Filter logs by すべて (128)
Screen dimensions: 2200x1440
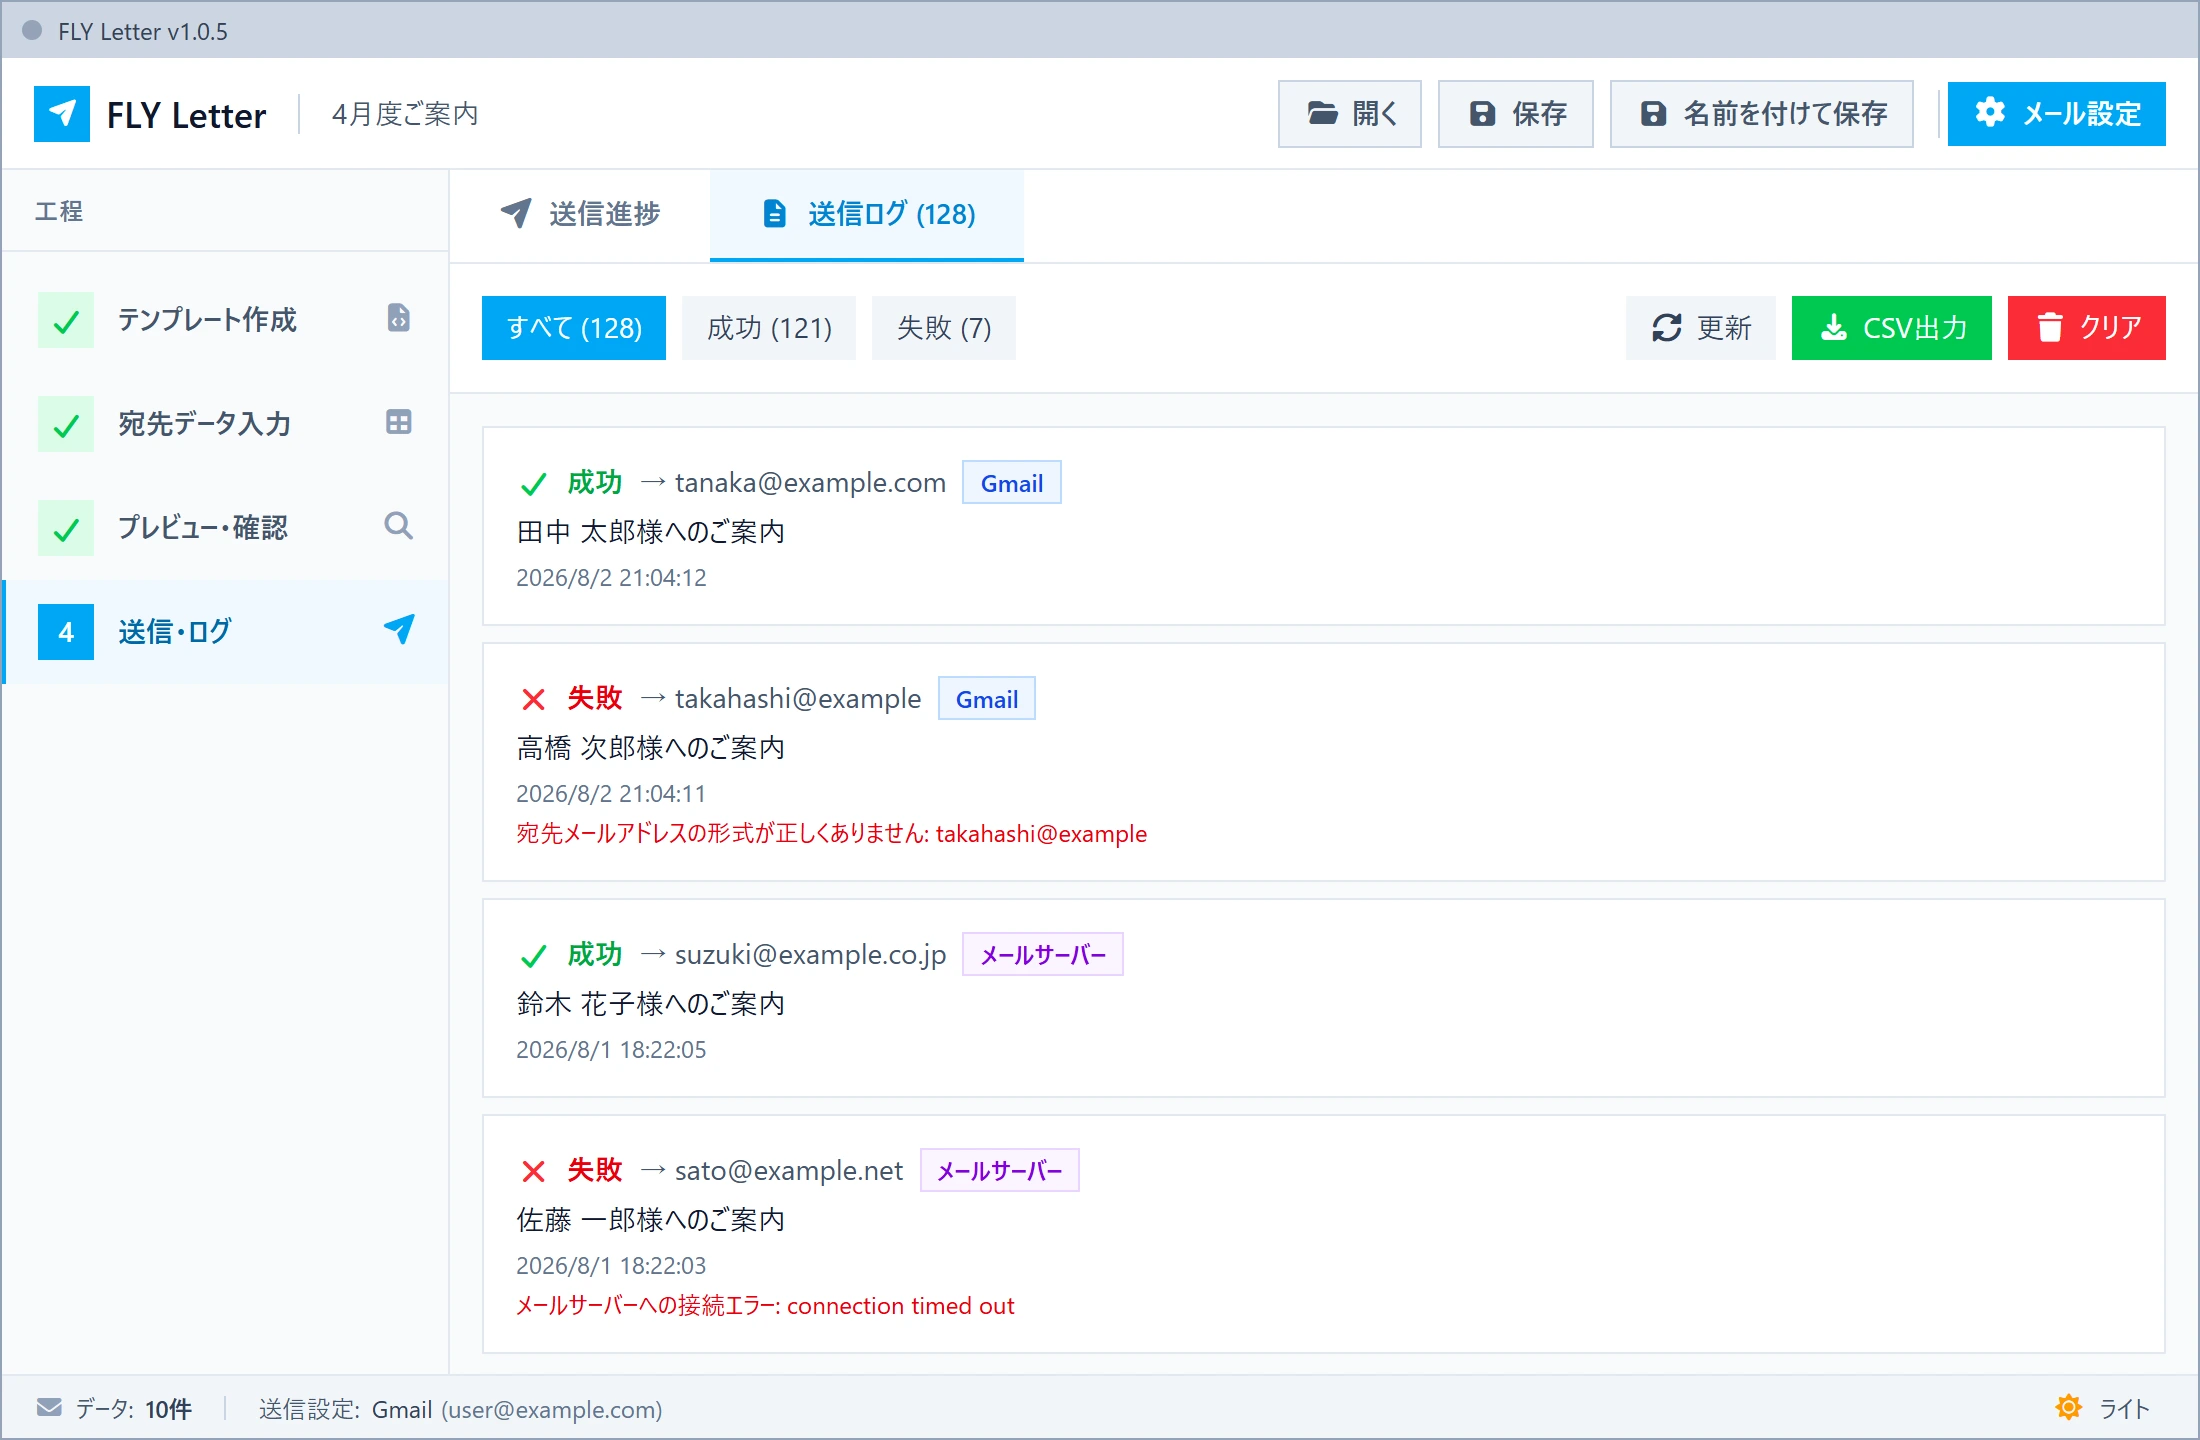[x=574, y=328]
